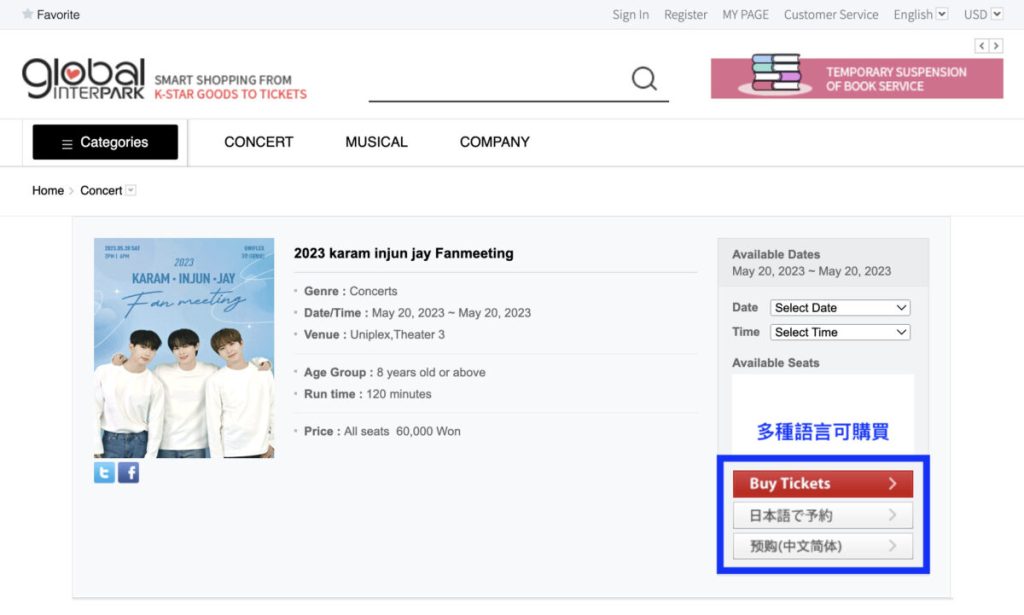Share on Facebook icon

(128, 473)
